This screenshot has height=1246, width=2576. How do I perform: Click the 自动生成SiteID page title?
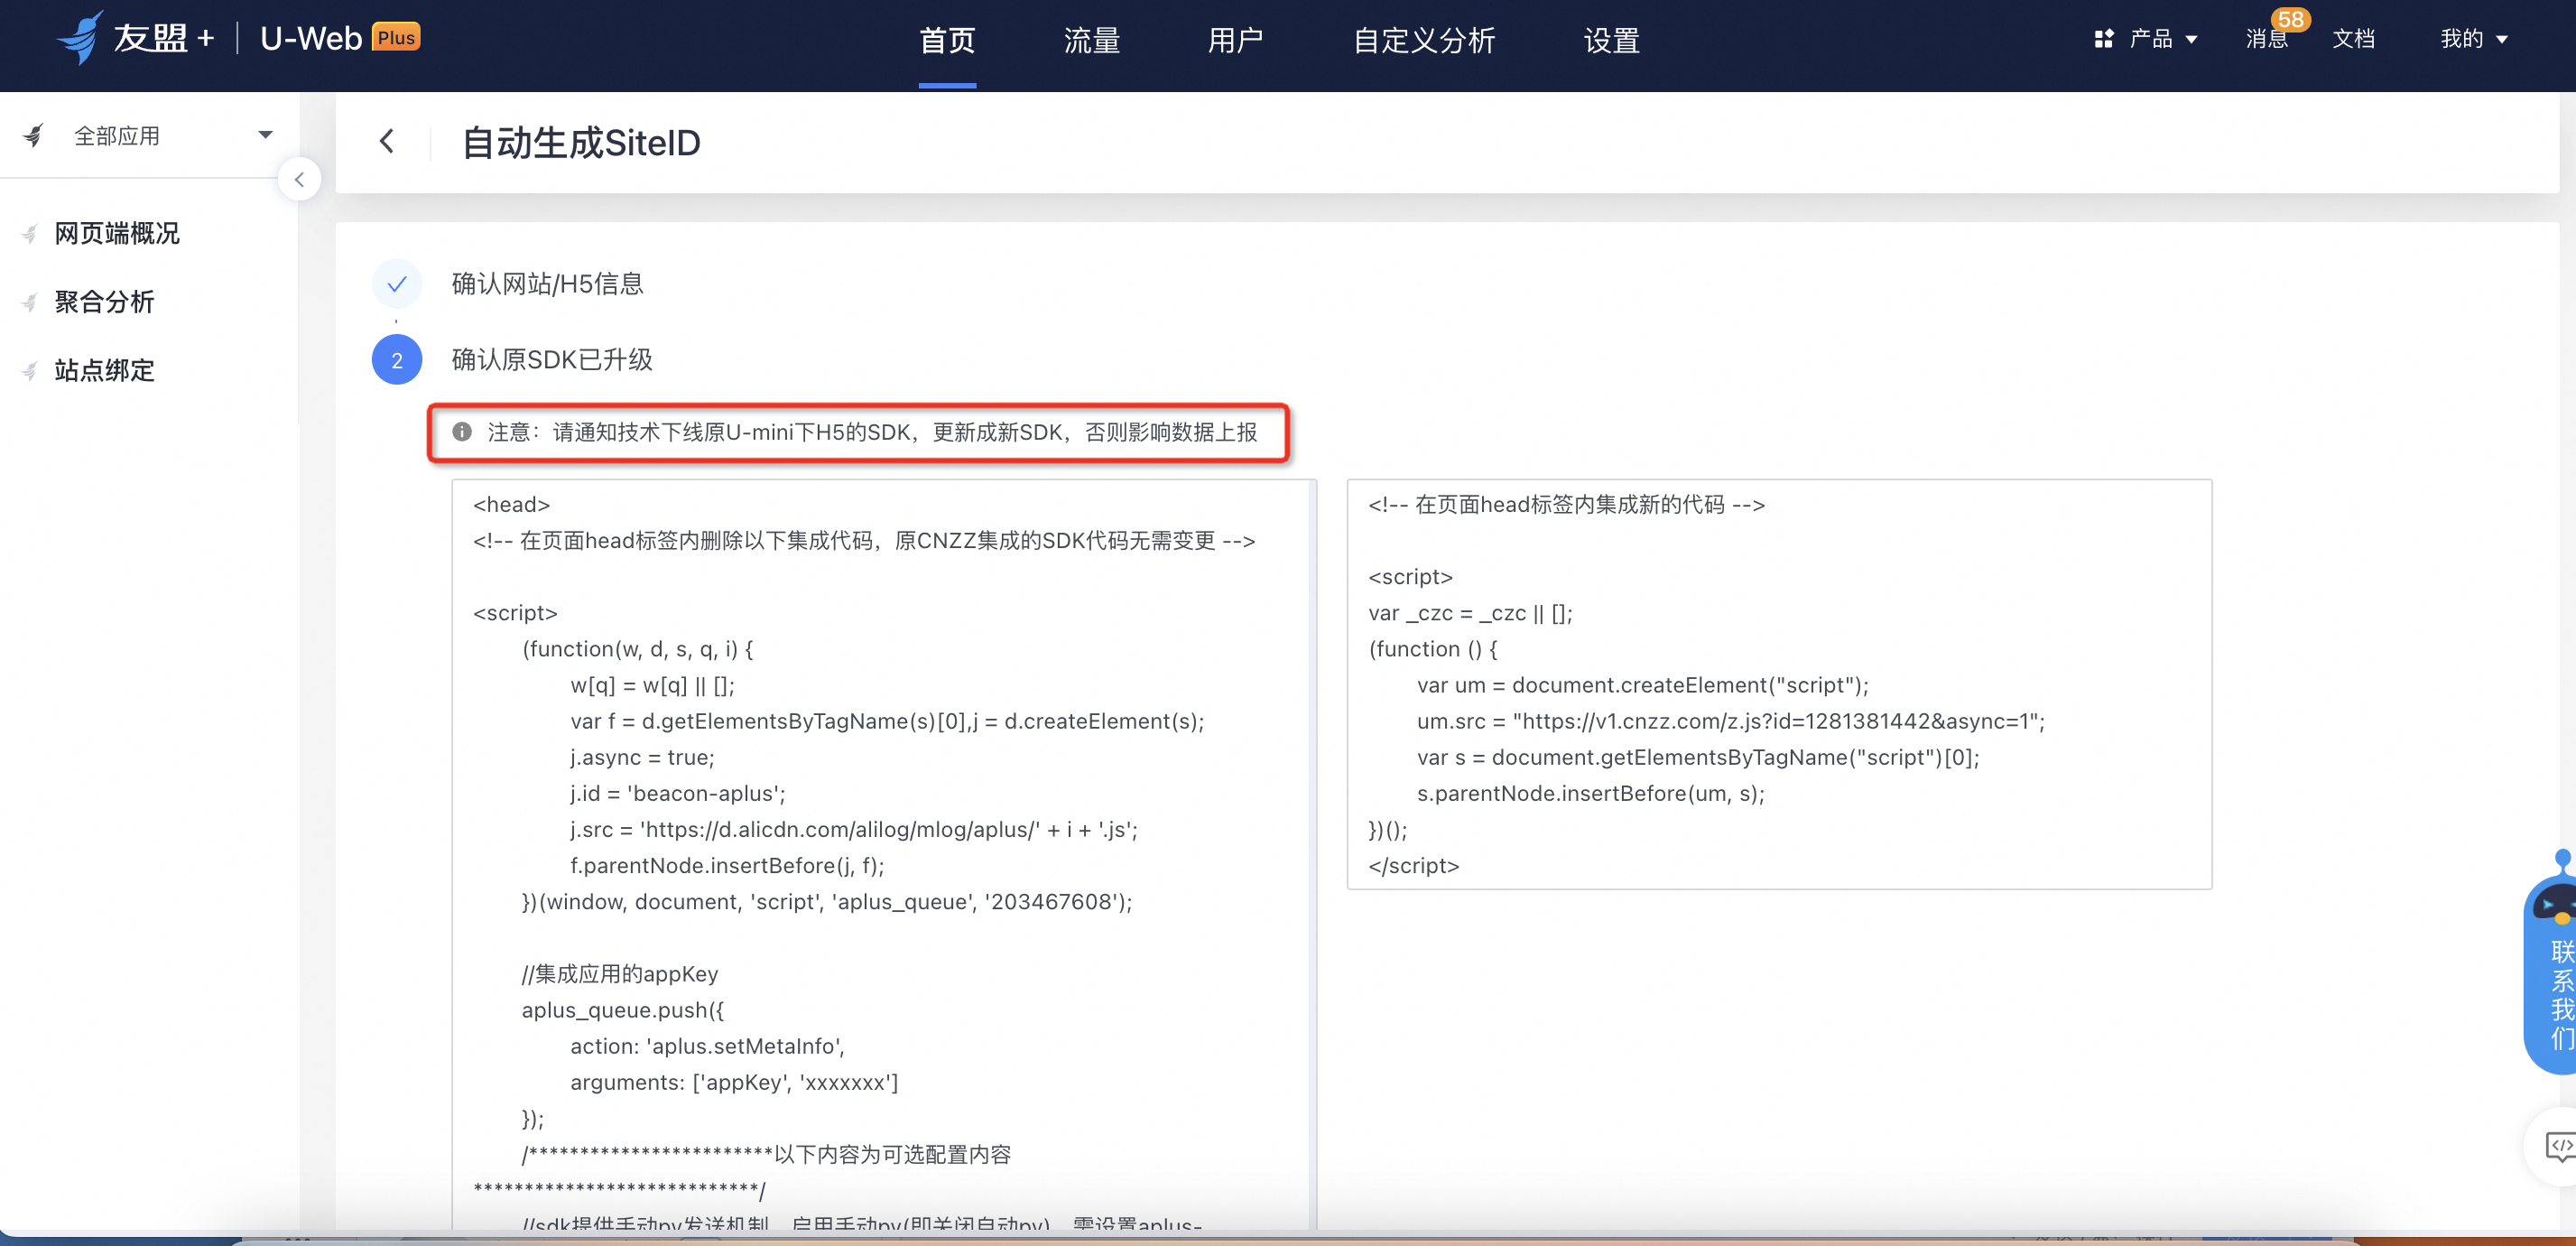[x=581, y=143]
